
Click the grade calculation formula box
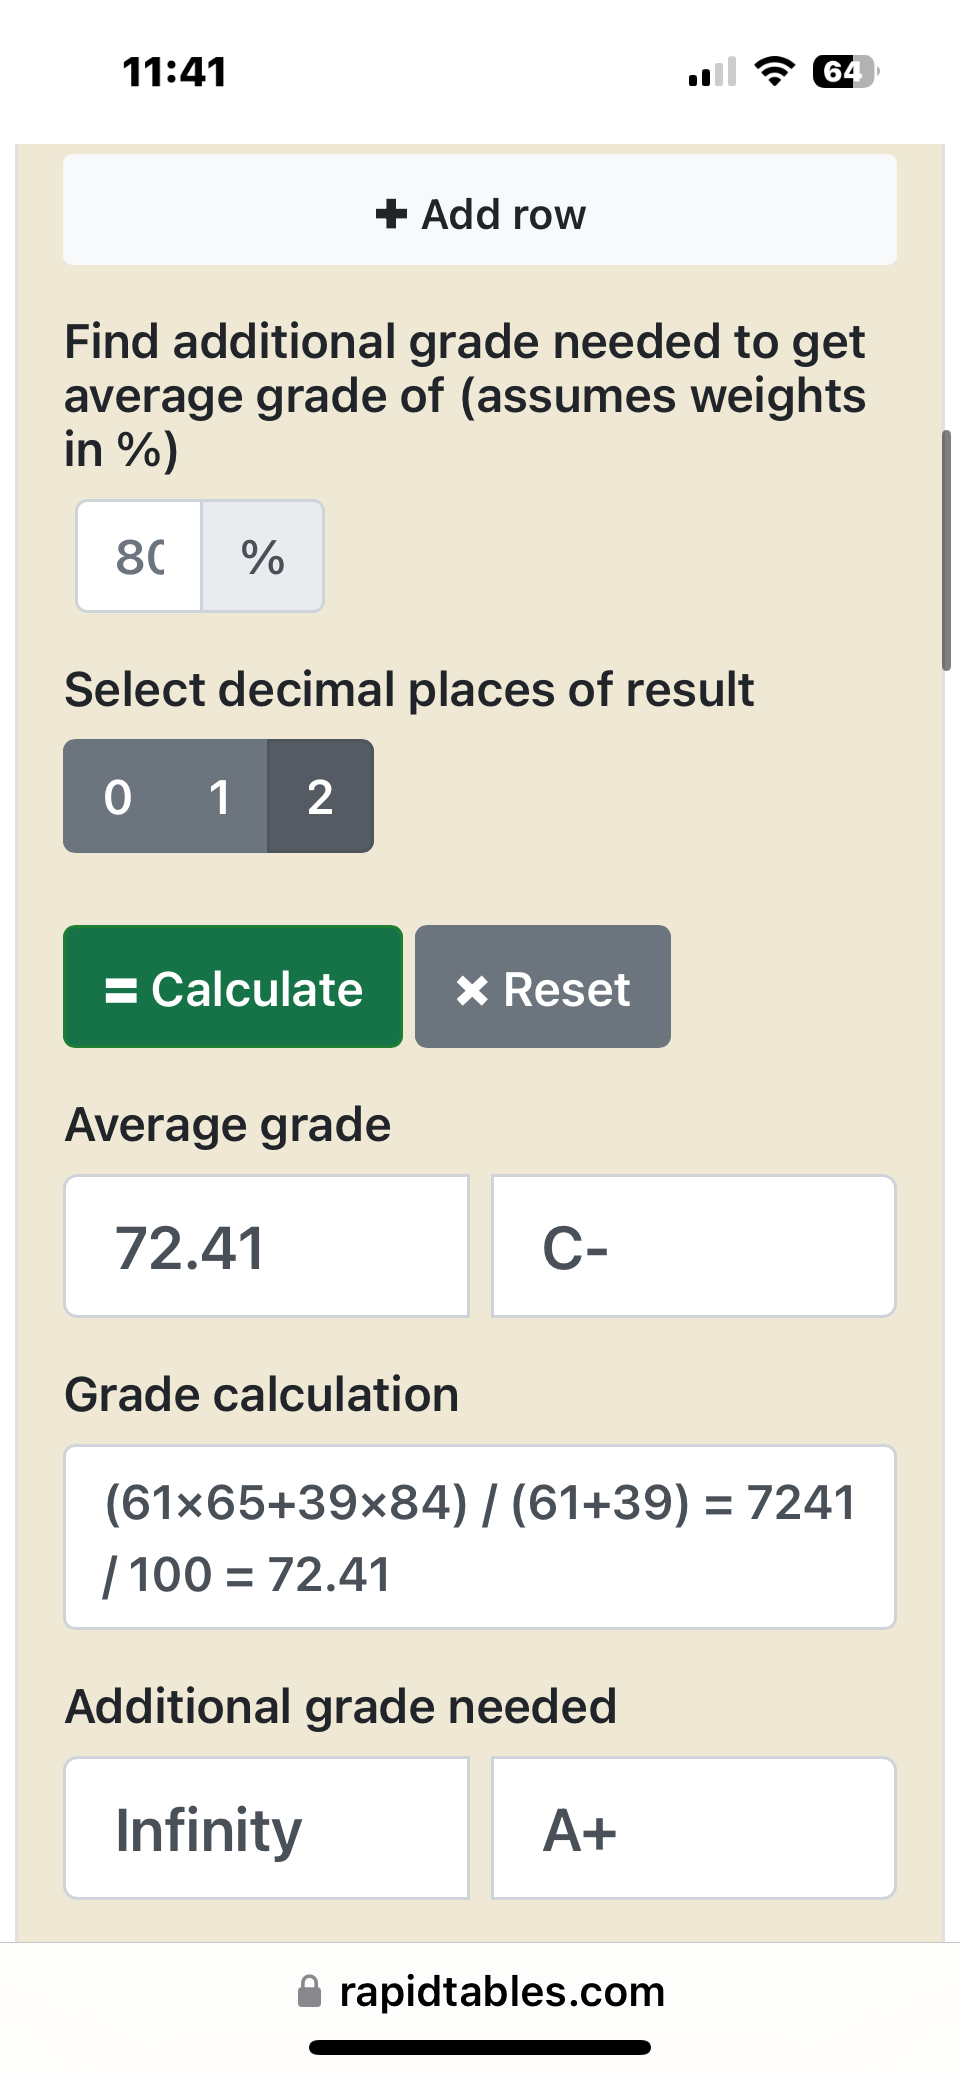480,1537
